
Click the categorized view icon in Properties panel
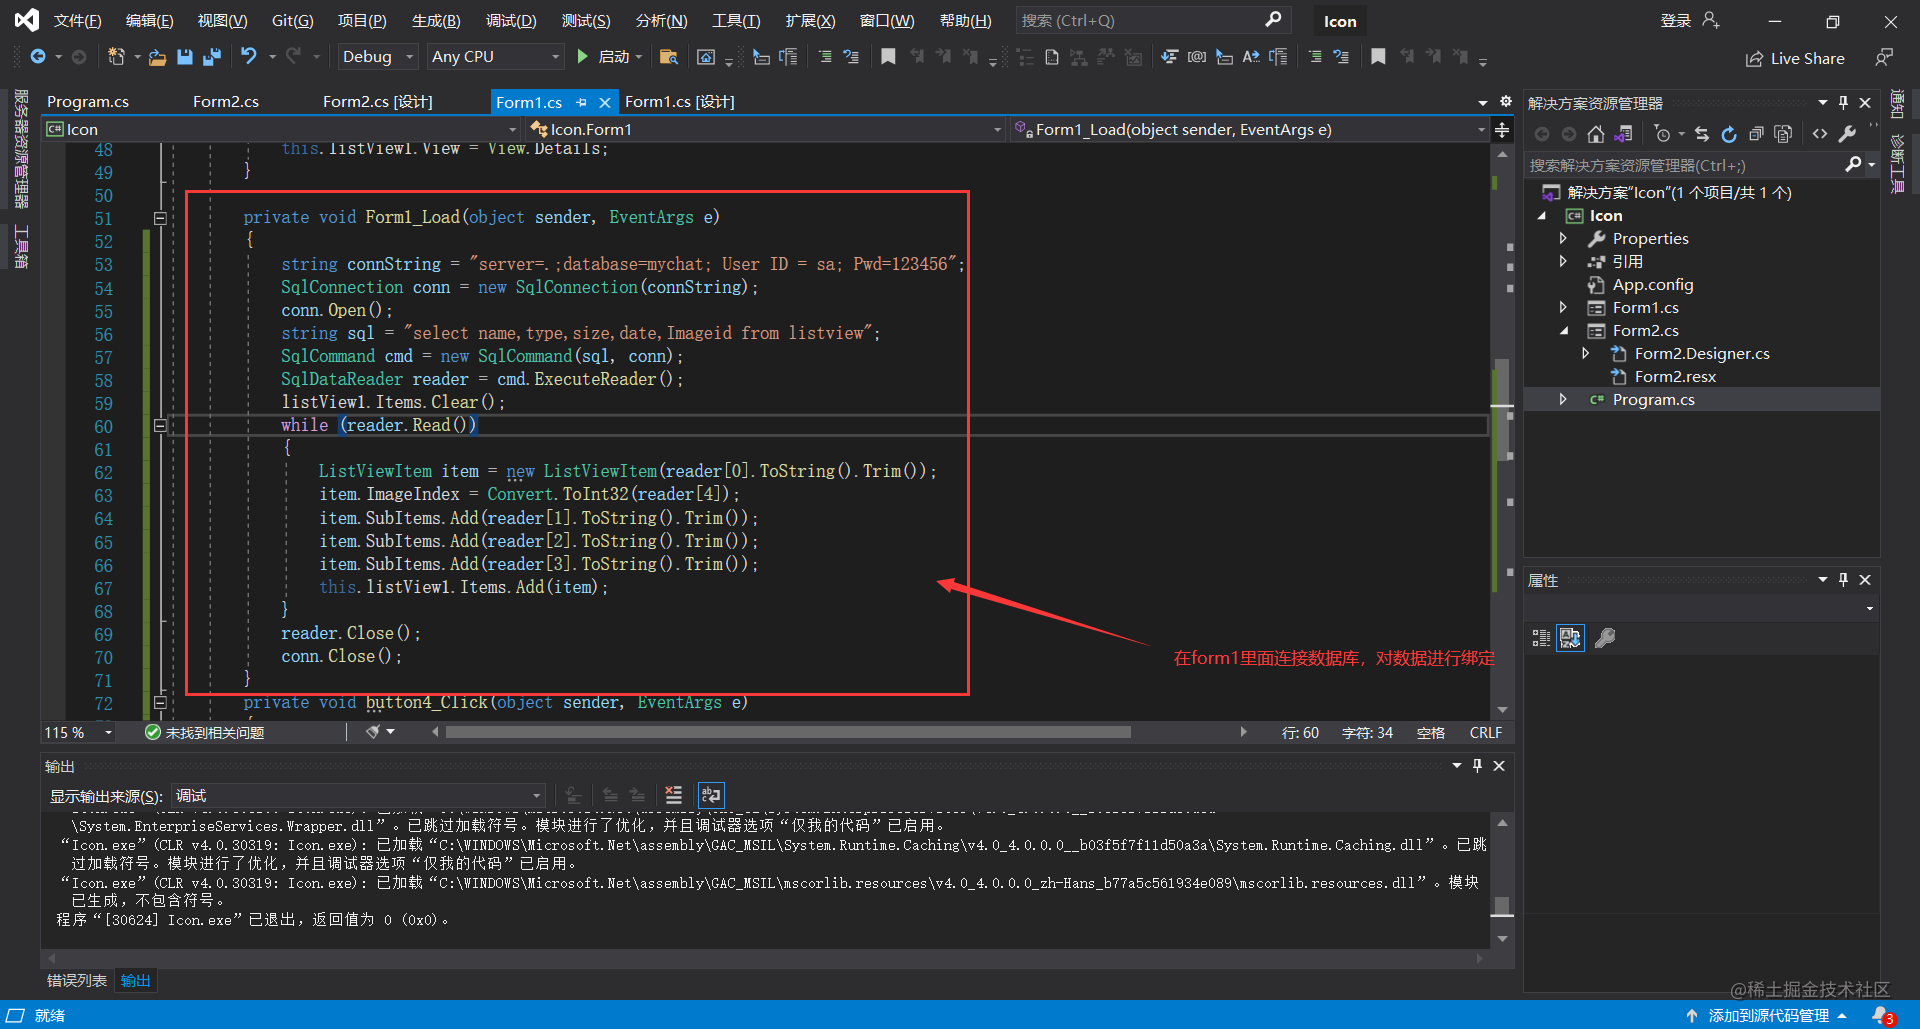(x=1541, y=638)
